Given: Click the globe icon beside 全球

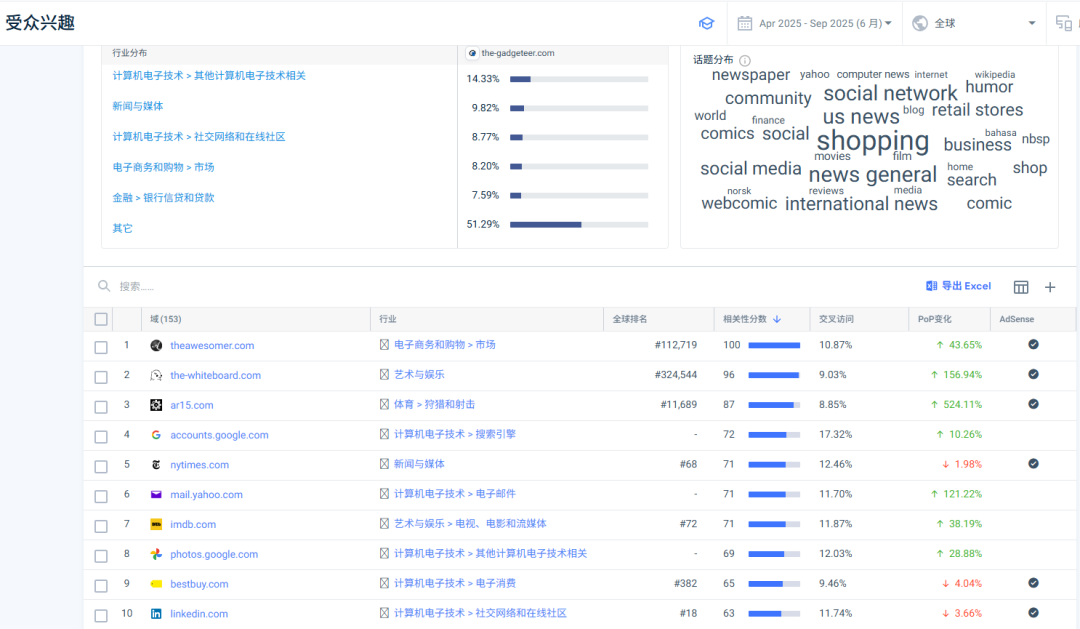Looking at the screenshot, I should pos(920,23).
